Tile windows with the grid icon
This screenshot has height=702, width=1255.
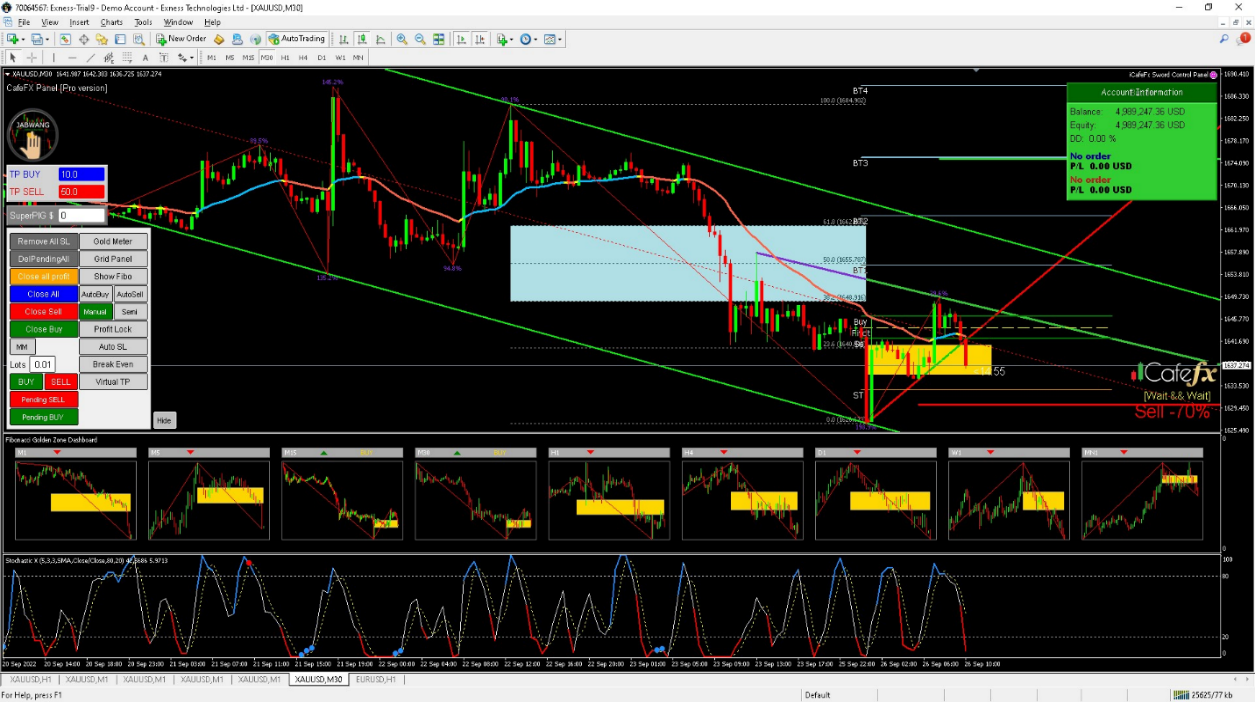(x=438, y=39)
